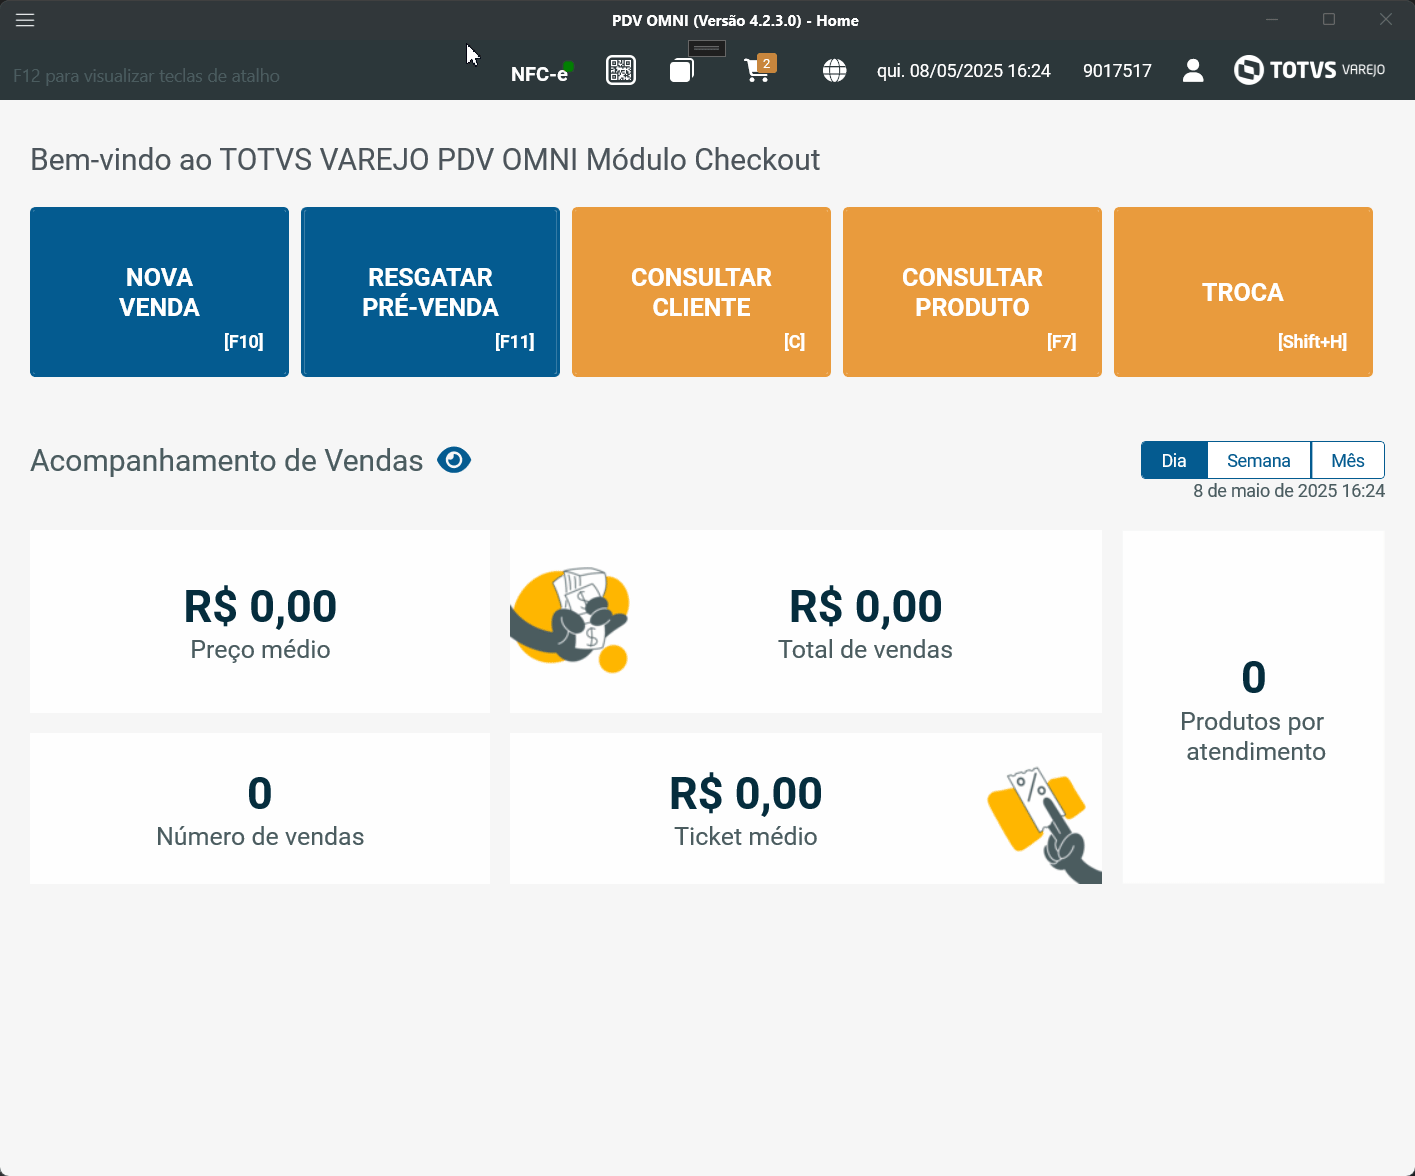Click the NFC-e status indicator

tap(540, 73)
